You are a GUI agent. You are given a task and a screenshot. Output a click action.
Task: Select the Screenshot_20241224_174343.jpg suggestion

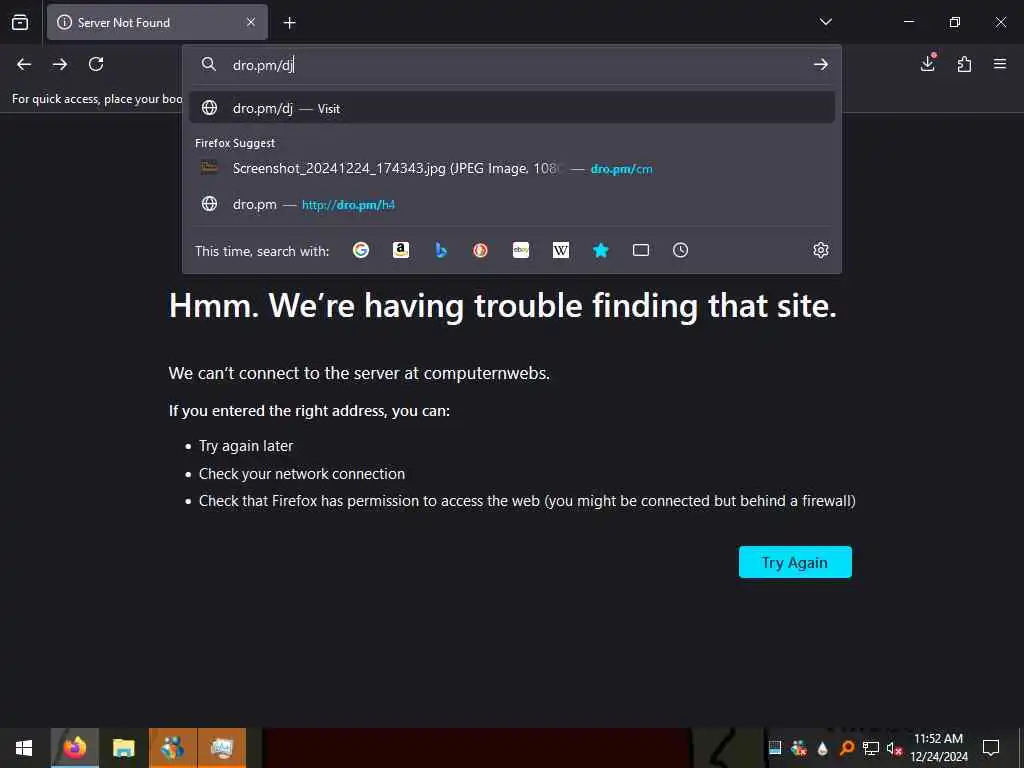(x=512, y=168)
